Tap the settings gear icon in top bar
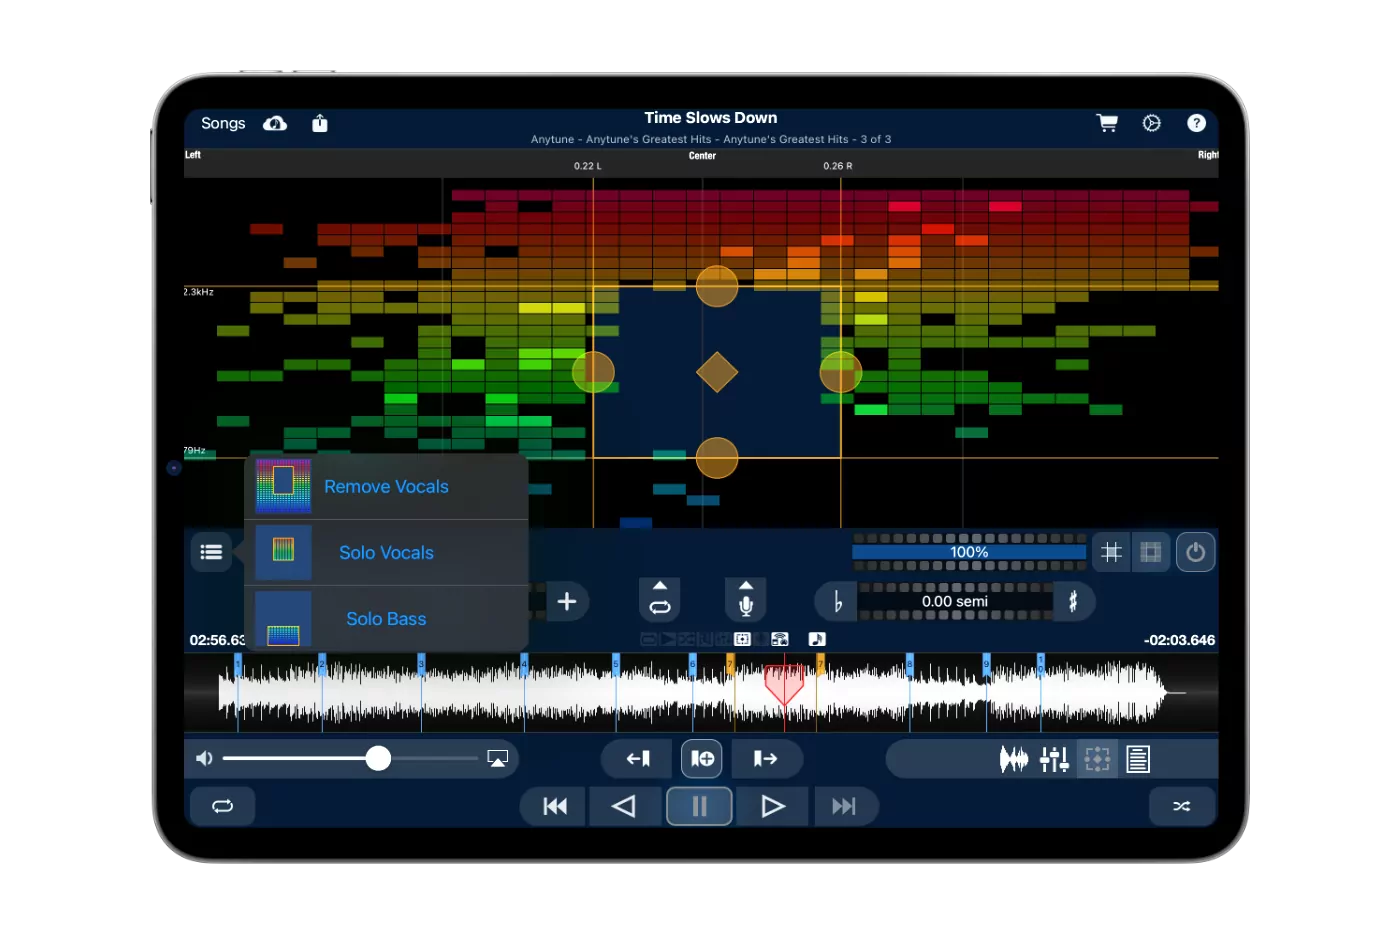 (1151, 123)
